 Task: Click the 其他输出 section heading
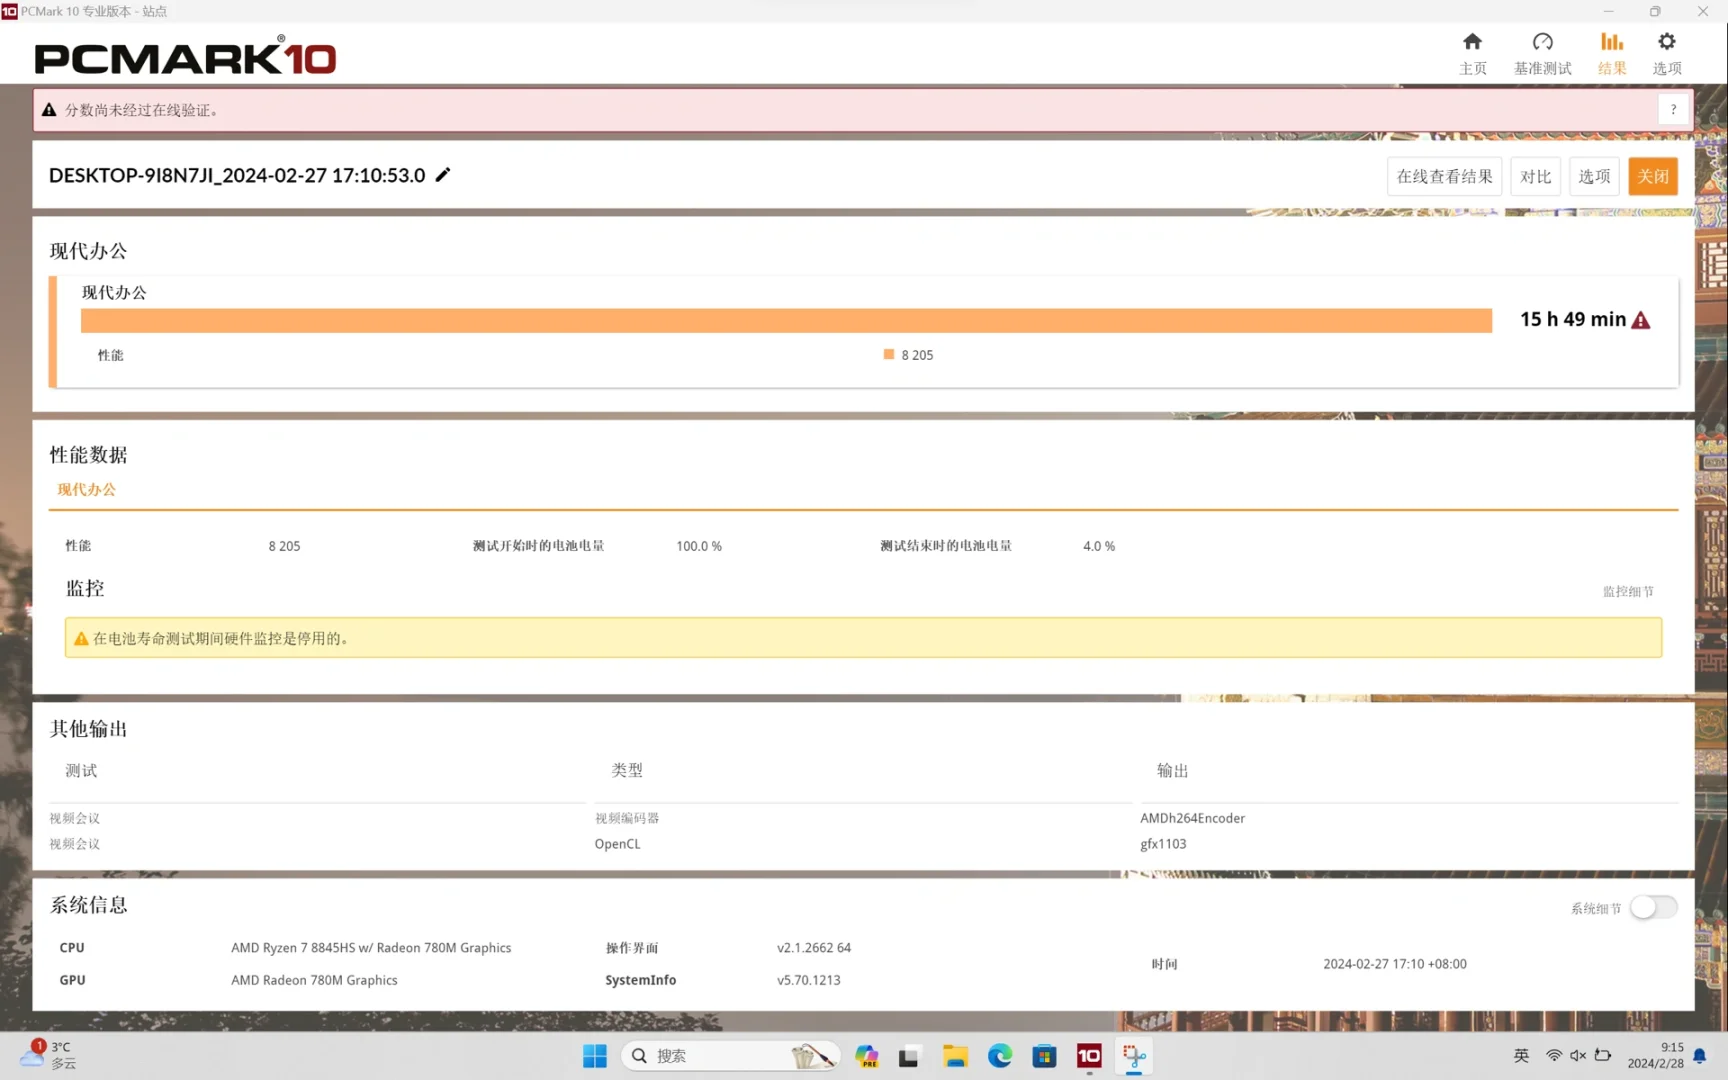click(x=89, y=729)
